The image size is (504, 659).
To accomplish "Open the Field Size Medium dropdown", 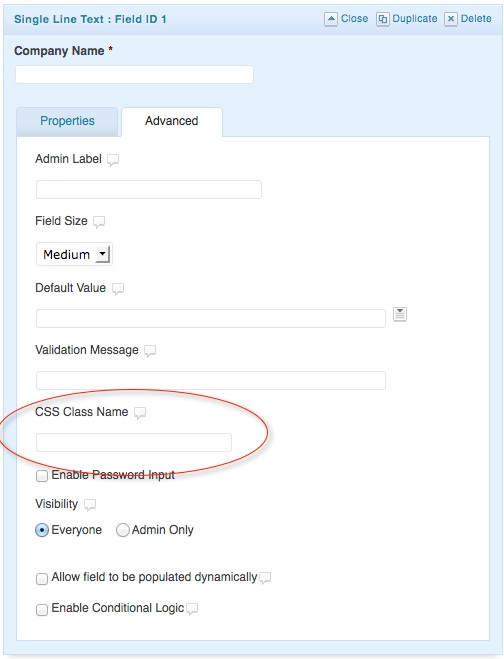I will click(74, 254).
